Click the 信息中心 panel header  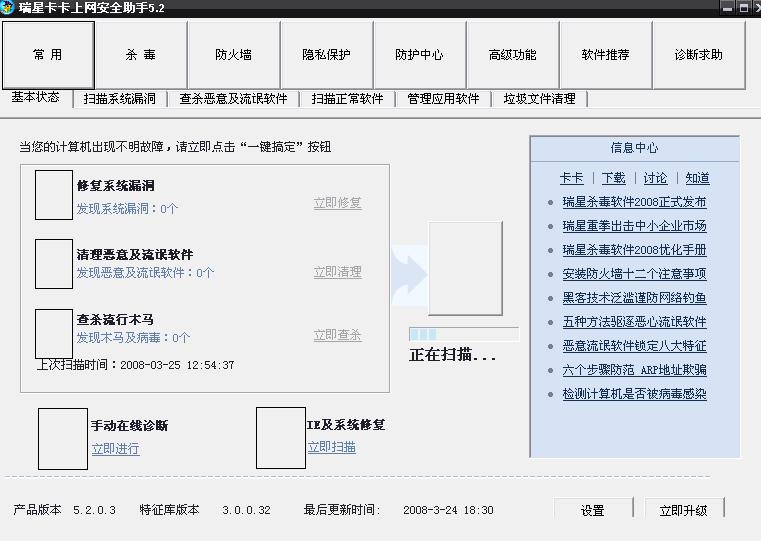634,148
